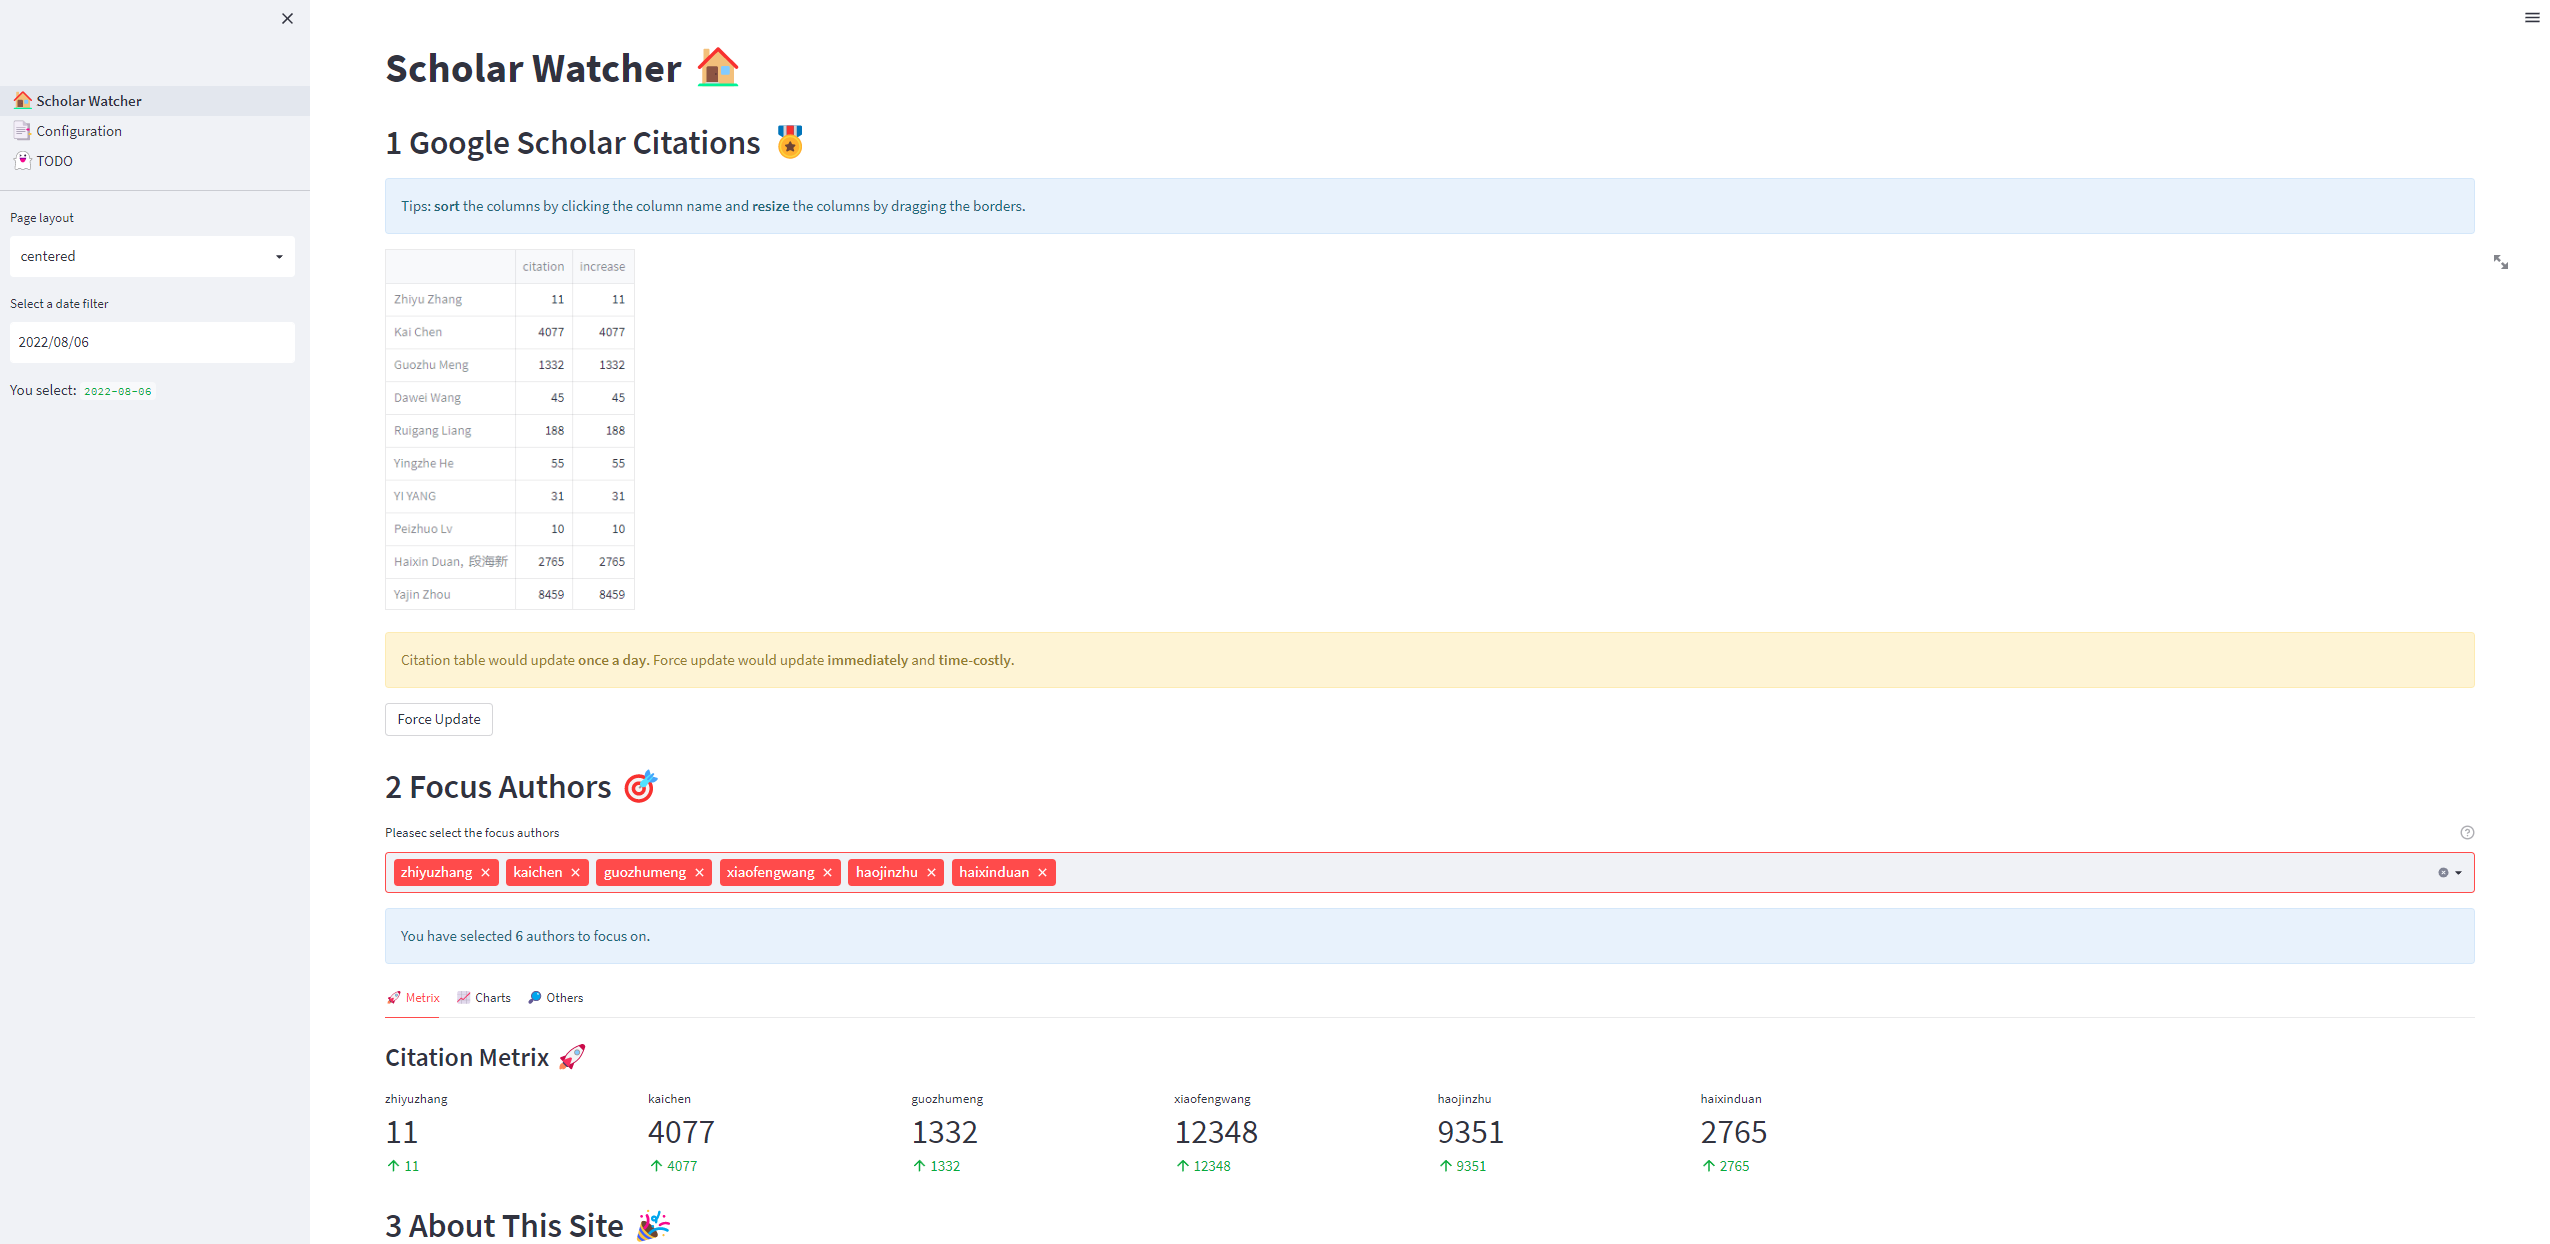Remove guozhumeng tag from focus authors
The height and width of the screenshot is (1244, 2550).
pyautogui.click(x=700, y=872)
